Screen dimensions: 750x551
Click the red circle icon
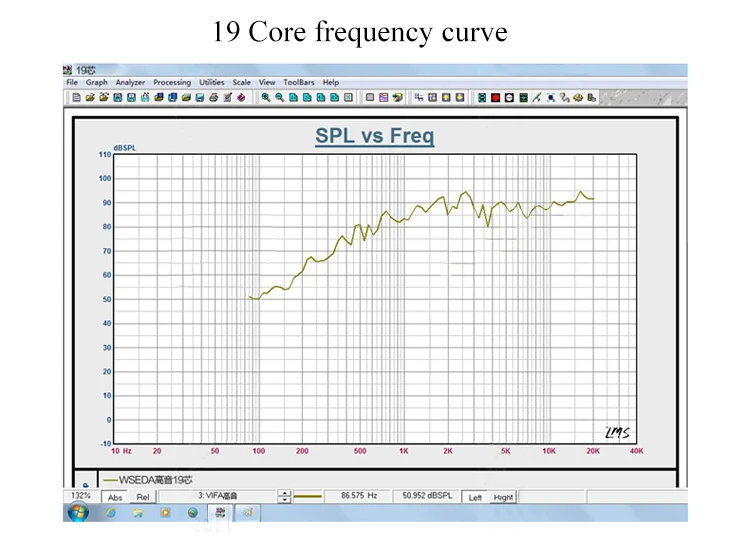496,98
